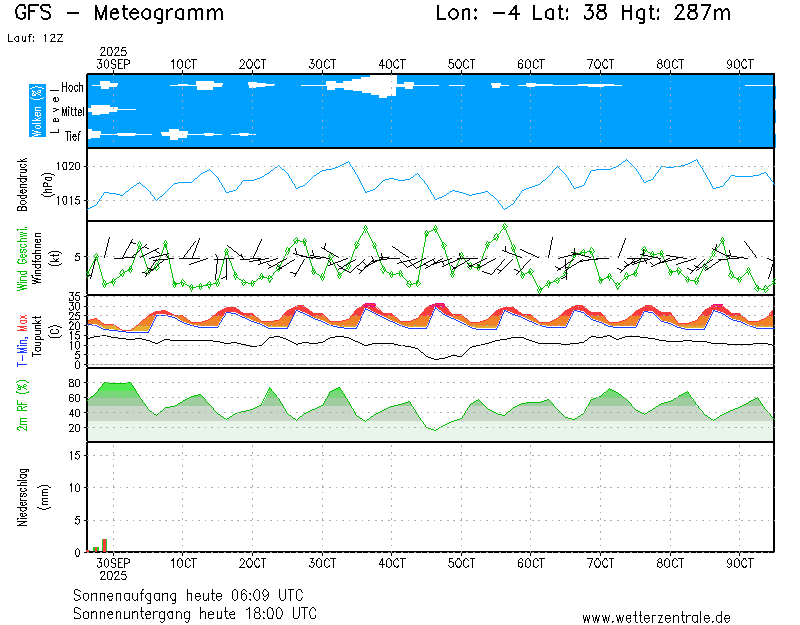Click the 'Hoch' cloud level label
The width and height of the screenshot is (800, 625).
click(x=72, y=87)
